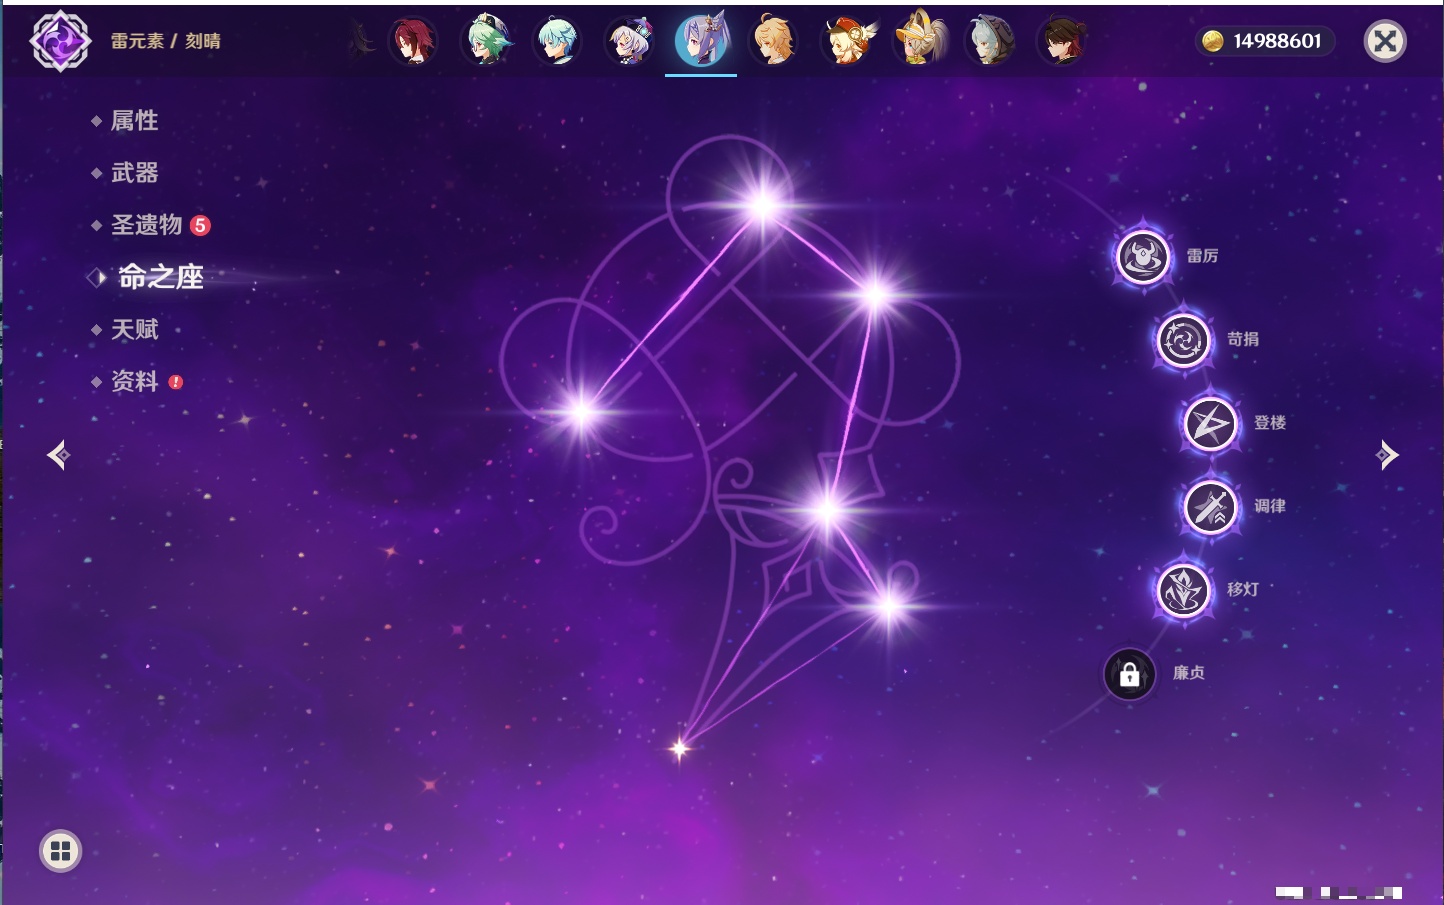
Task: Click the 调律 label text
Action: 1270,506
